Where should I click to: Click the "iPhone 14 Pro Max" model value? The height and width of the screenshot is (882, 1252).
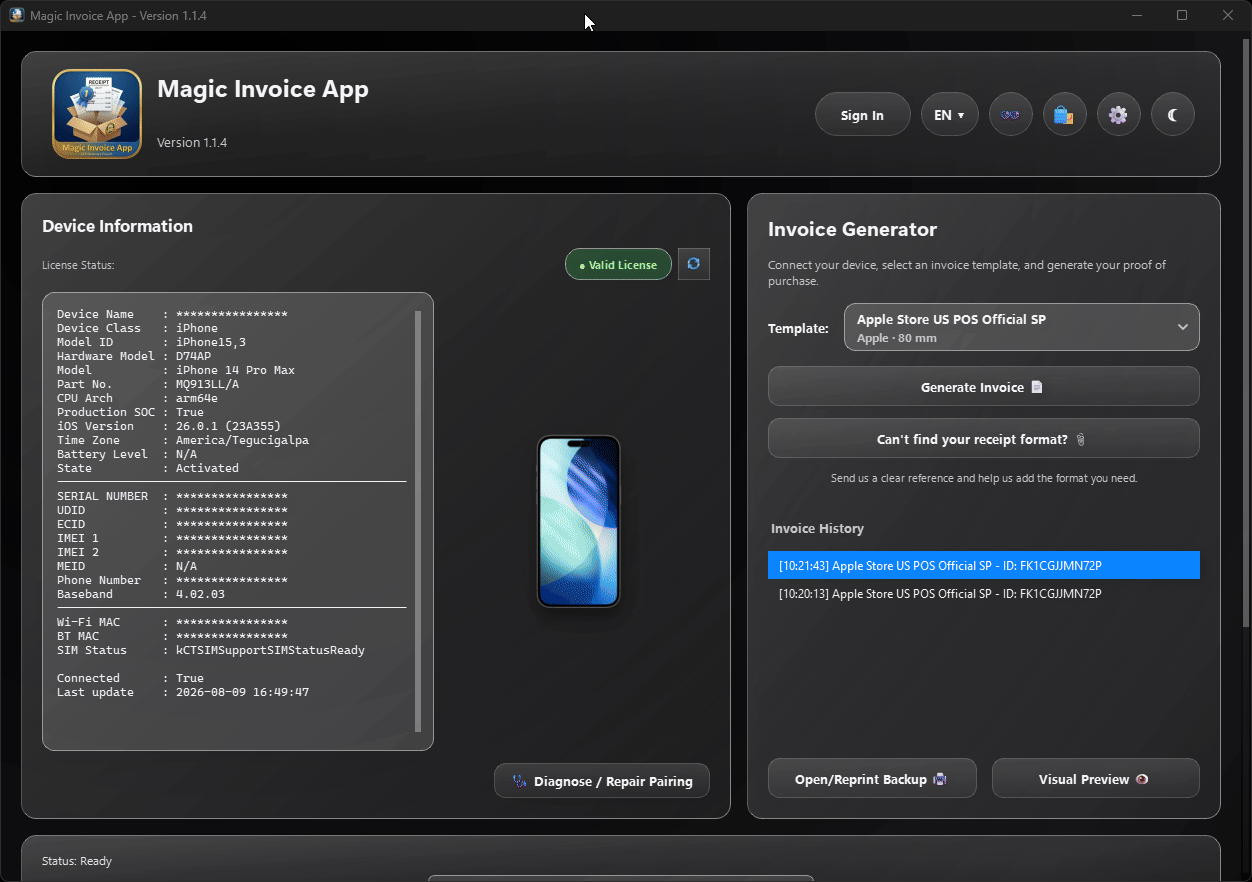pyautogui.click(x=235, y=370)
